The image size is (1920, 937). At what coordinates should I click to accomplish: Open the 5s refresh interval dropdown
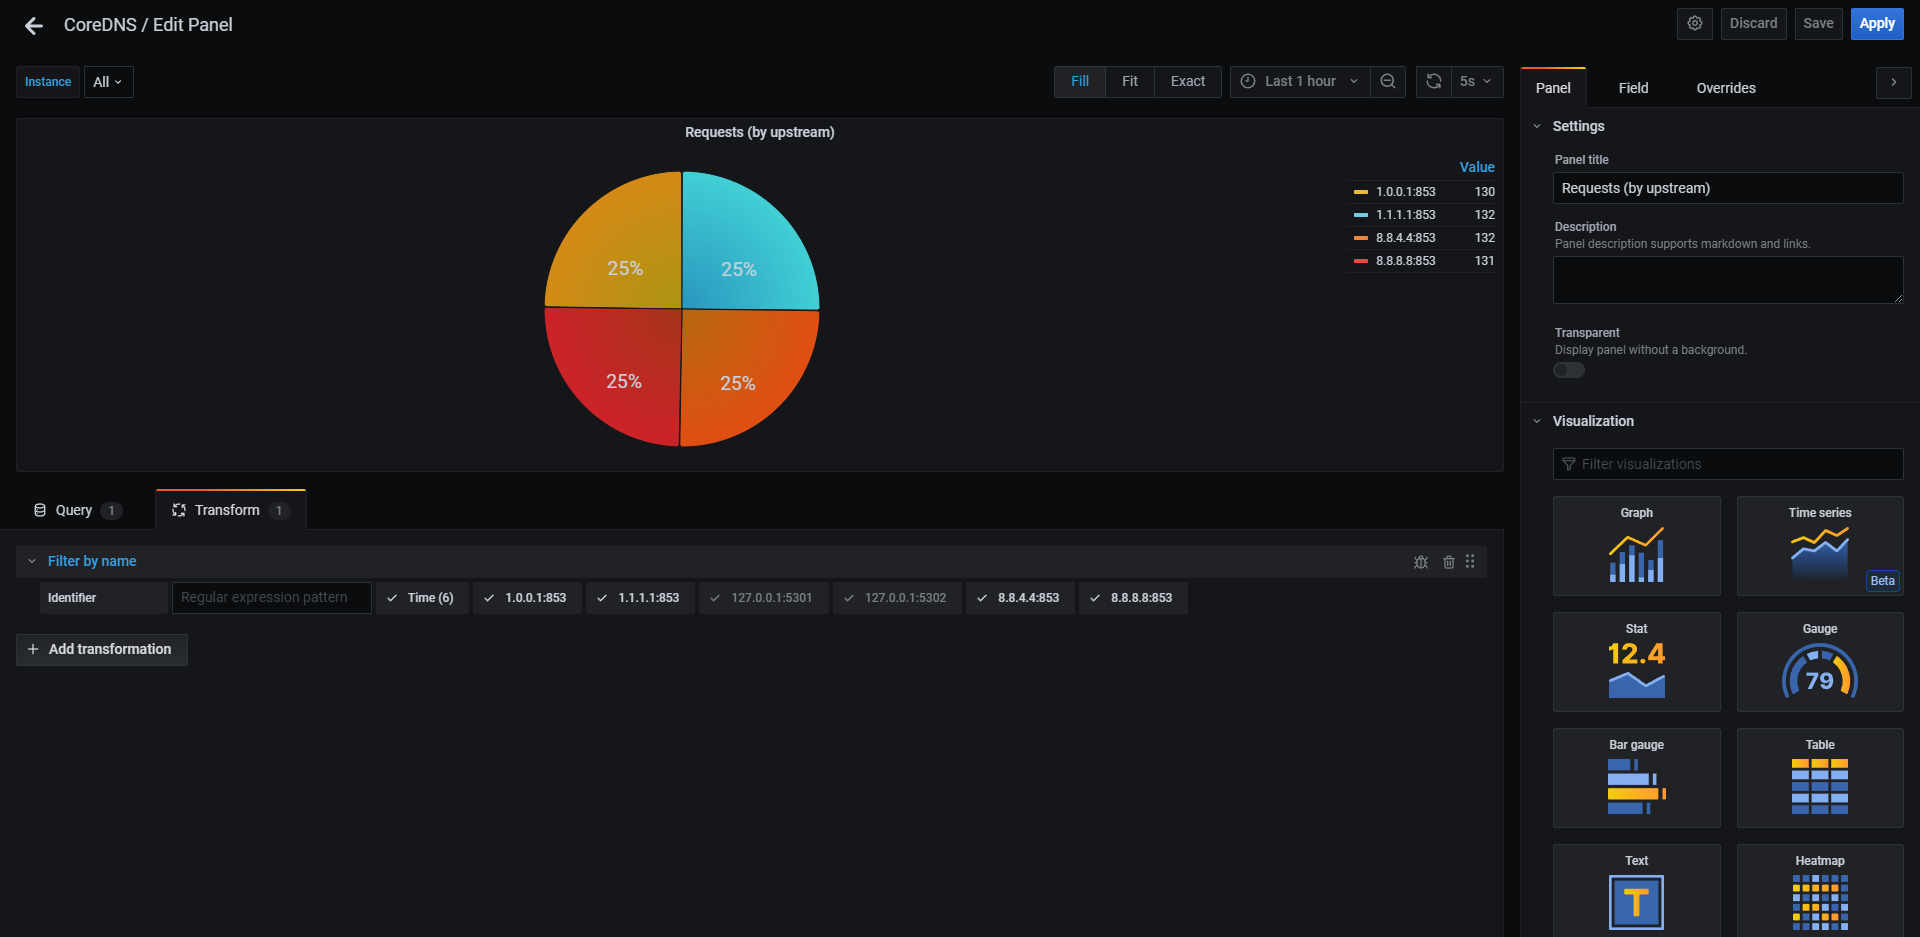[x=1477, y=81]
